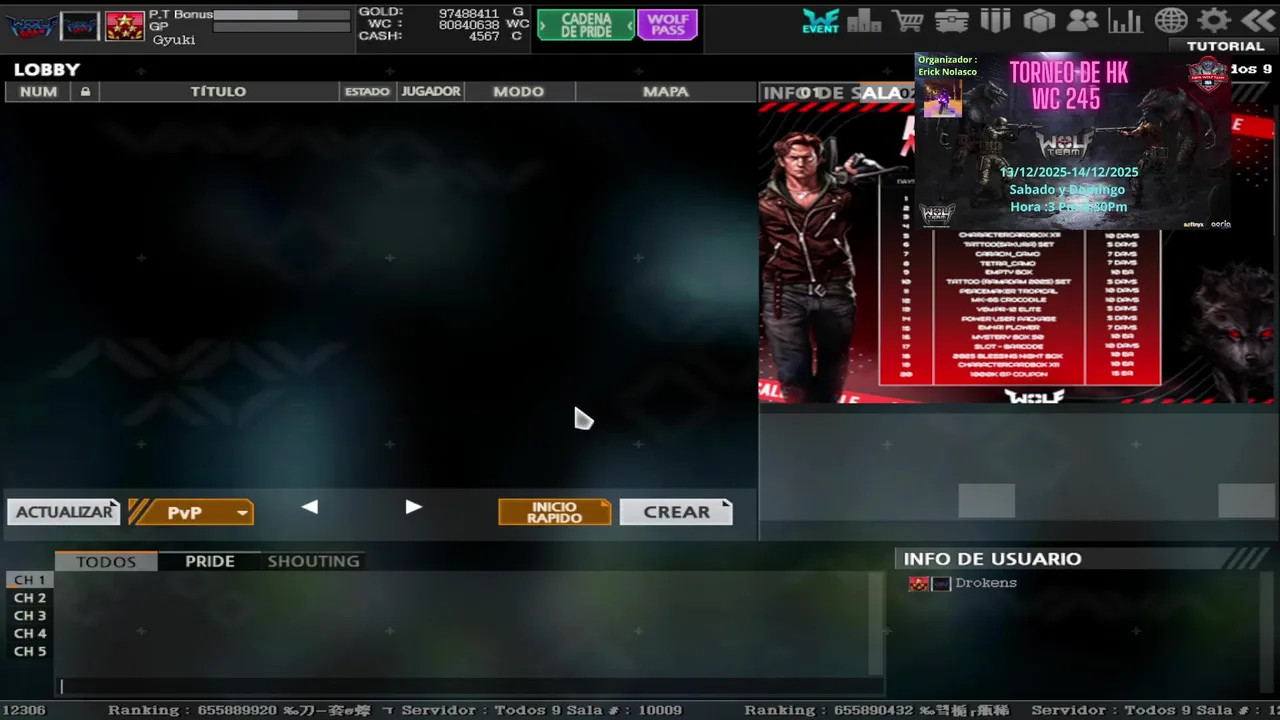The image size is (1280, 720).
Task: Go to previous room list page
Action: pyautogui.click(x=310, y=507)
